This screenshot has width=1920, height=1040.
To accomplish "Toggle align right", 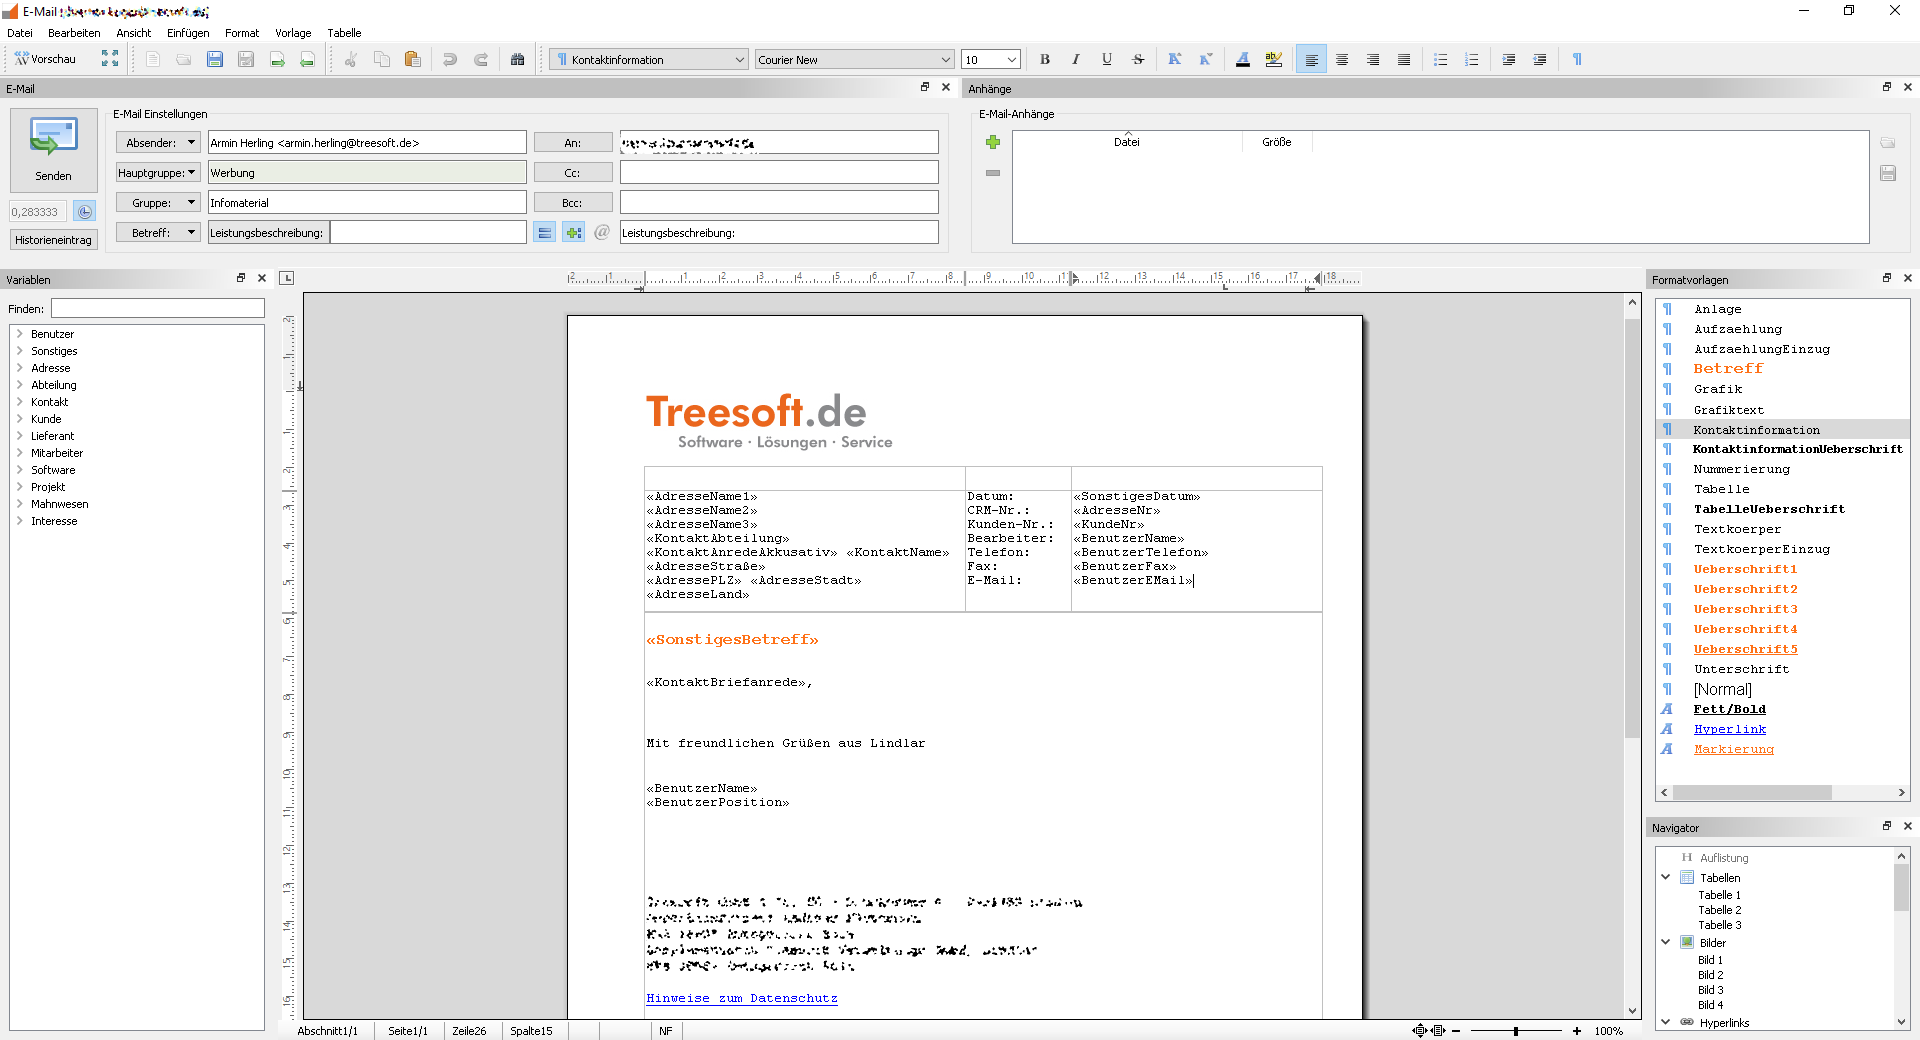I will [1373, 59].
